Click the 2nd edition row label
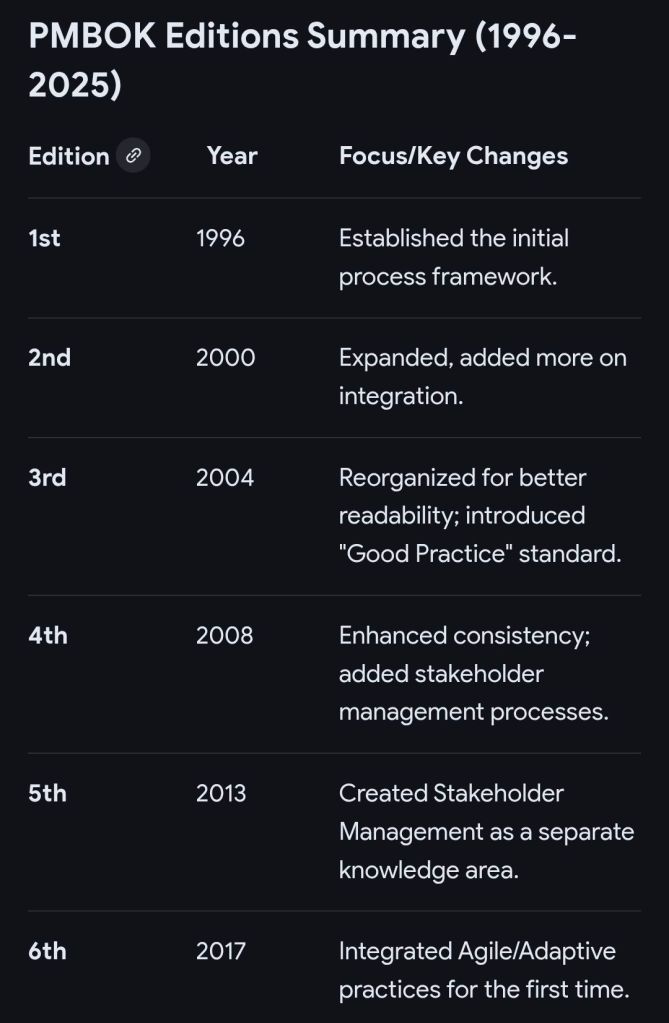 [x=49, y=358]
